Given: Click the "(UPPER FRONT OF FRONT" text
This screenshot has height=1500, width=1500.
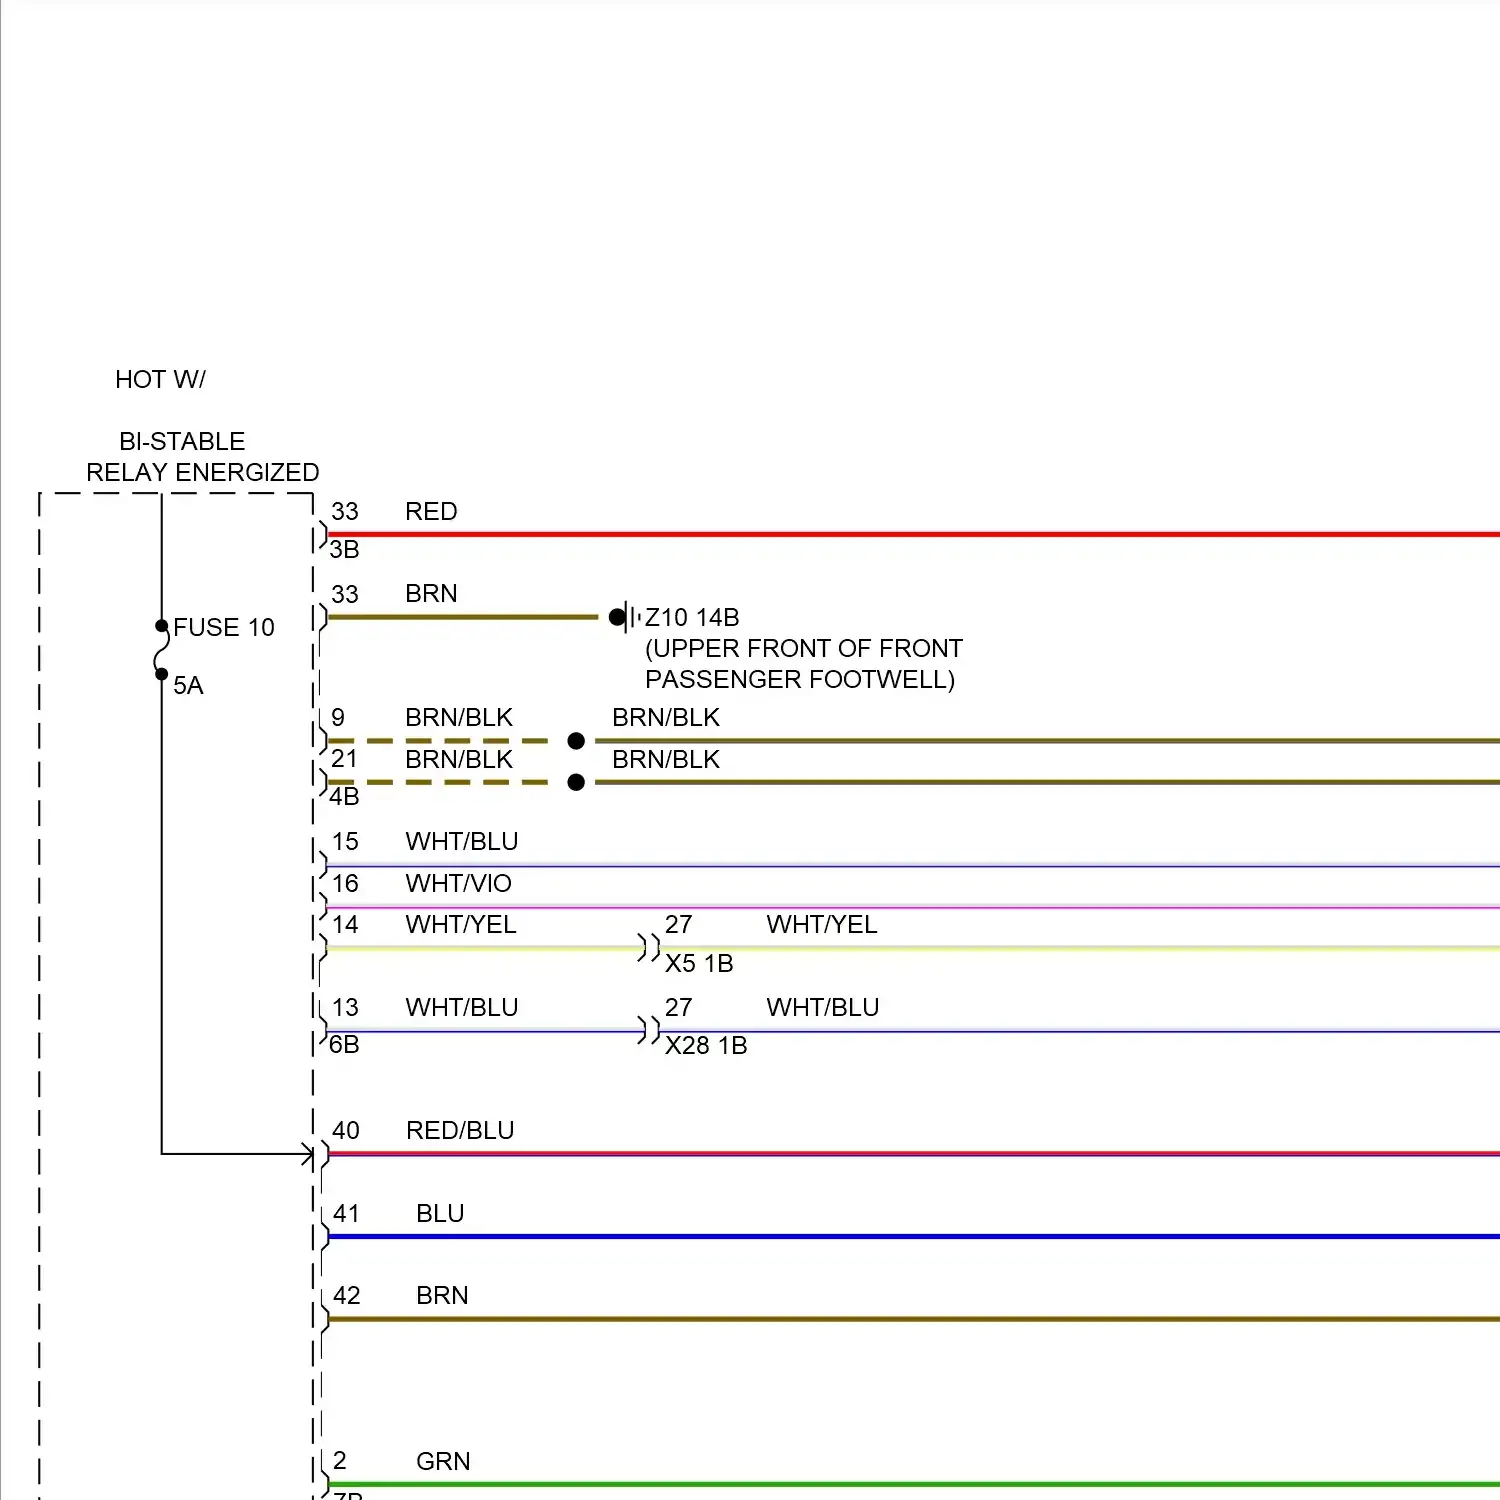Looking at the screenshot, I should (804, 649).
